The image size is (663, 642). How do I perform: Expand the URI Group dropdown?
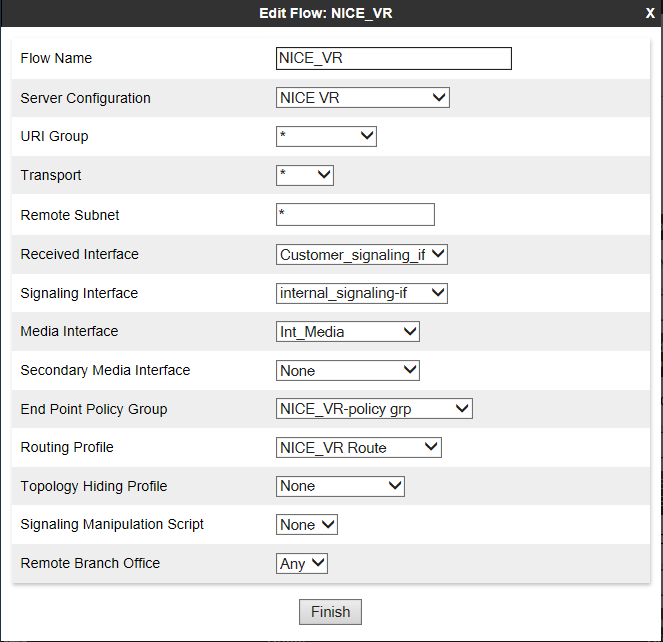coord(326,136)
